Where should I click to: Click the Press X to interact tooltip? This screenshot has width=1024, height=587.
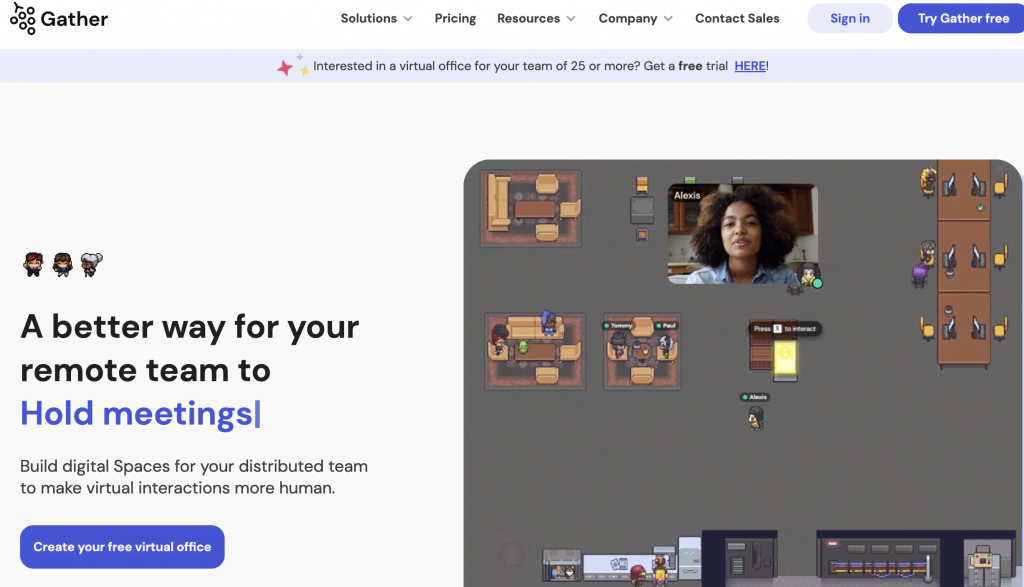click(783, 328)
